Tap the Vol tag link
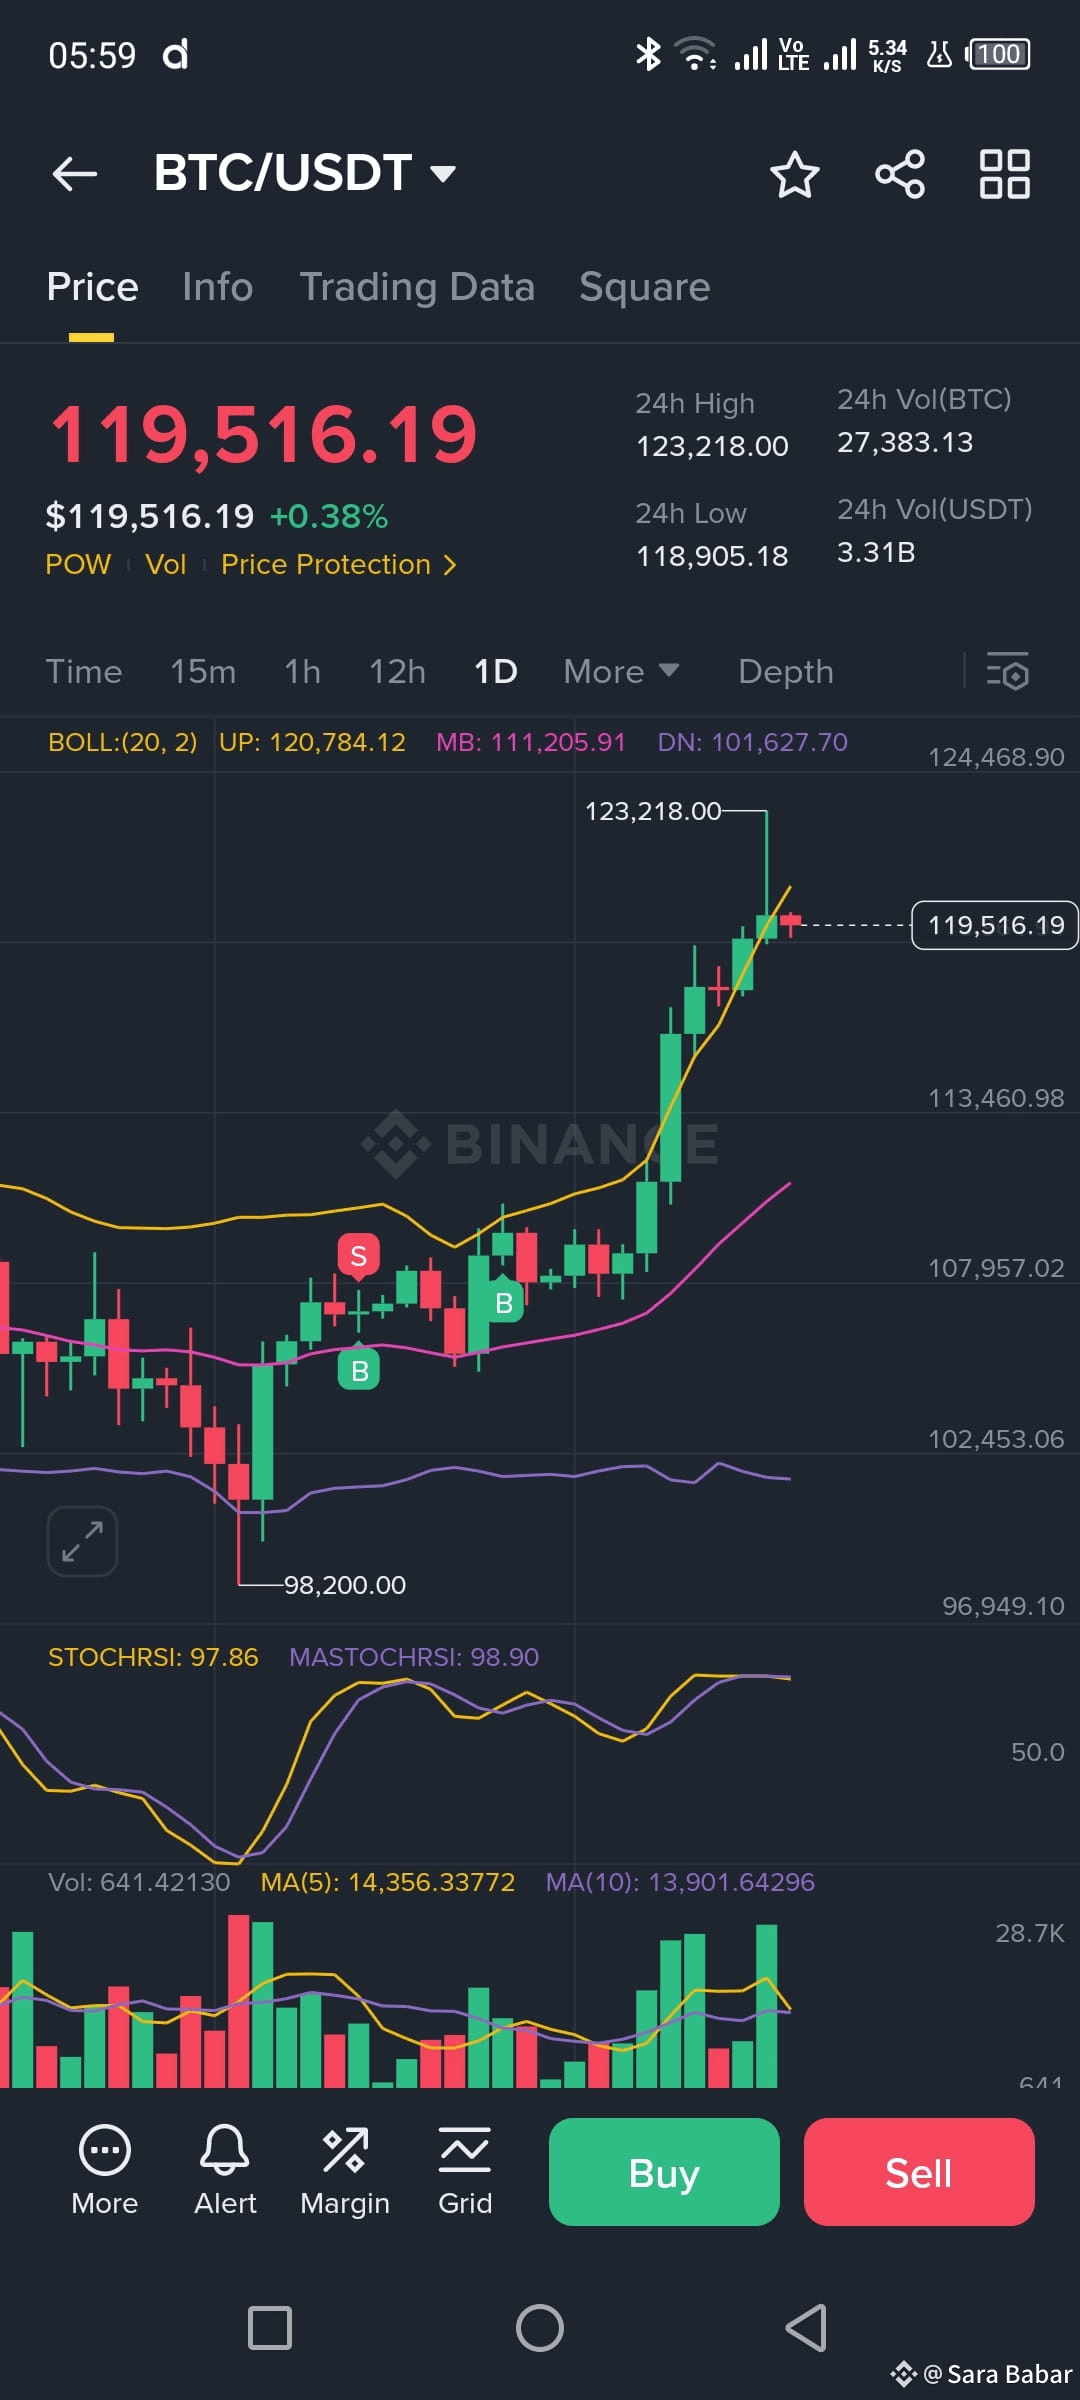Viewport: 1080px width, 2400px height. 166,564
